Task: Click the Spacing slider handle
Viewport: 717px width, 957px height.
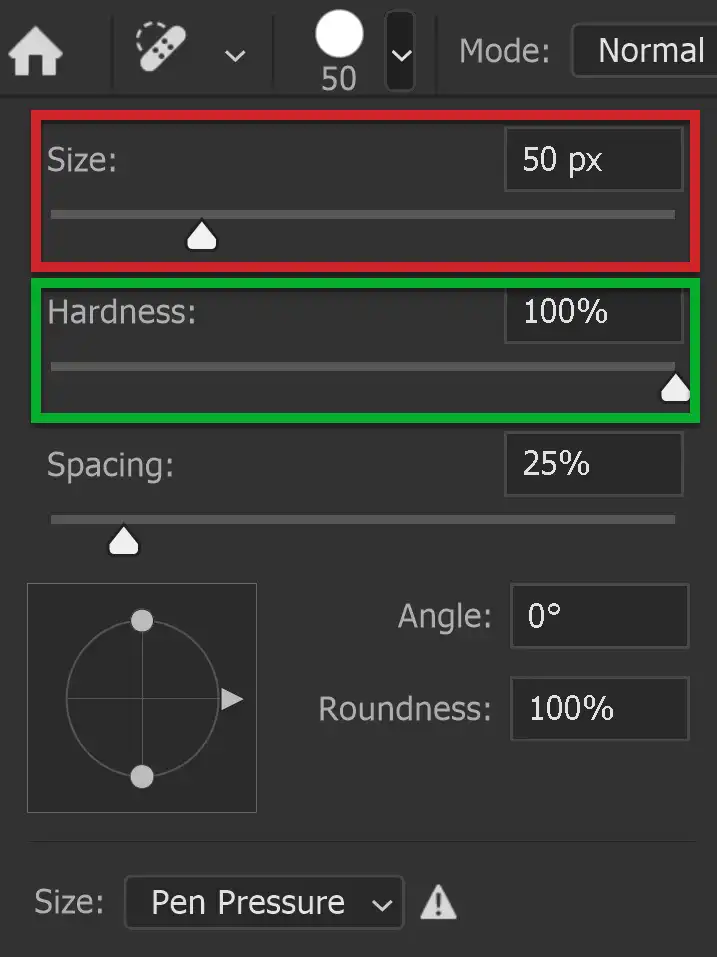Action: coord(123,540)
